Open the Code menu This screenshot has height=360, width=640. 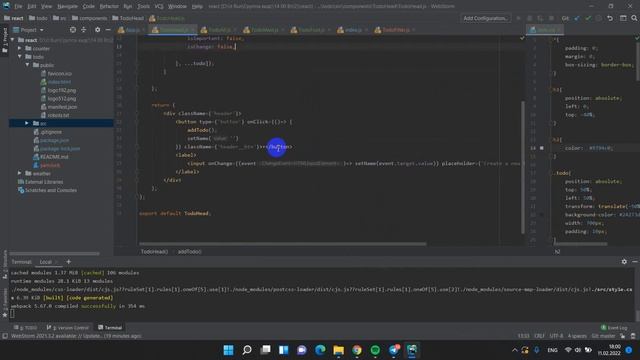[x=89, y=7]
